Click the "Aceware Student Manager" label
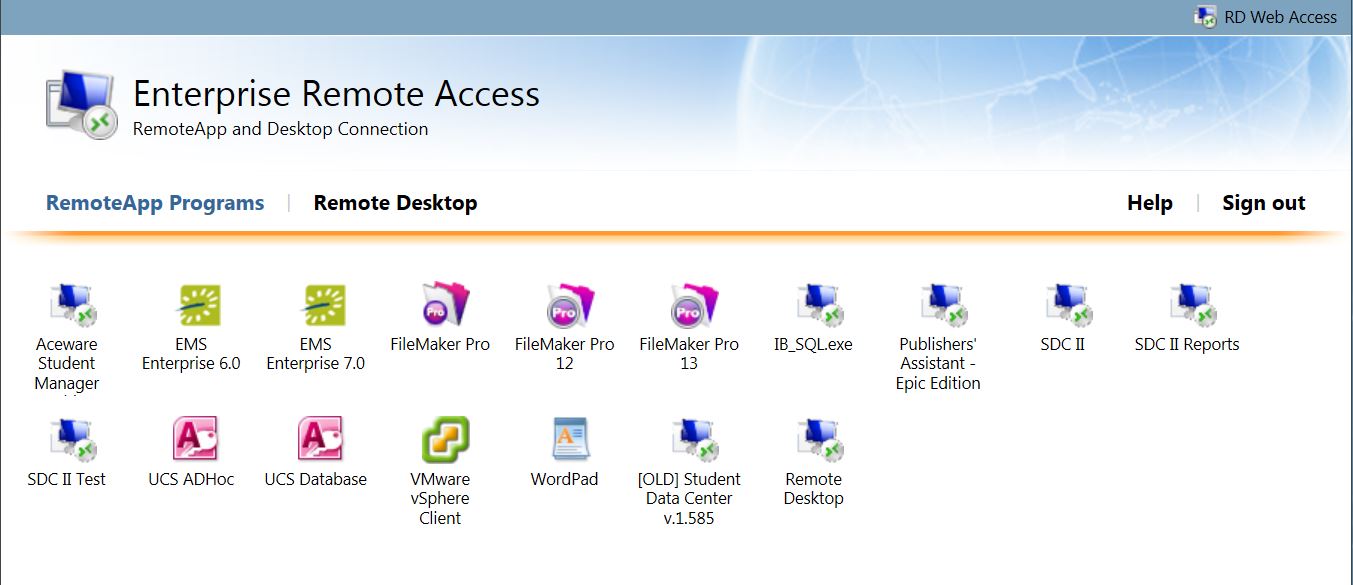The width and height of the screenshot is (1353, 585). click(67, 364)
